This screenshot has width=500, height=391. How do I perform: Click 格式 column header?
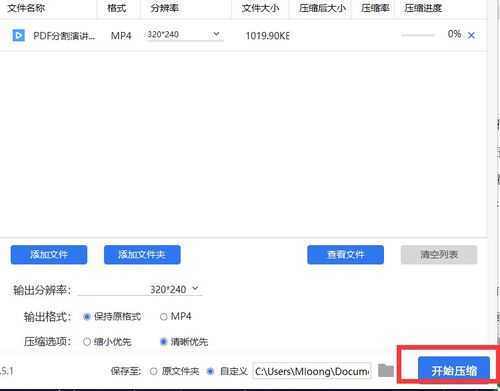(117, 8)
